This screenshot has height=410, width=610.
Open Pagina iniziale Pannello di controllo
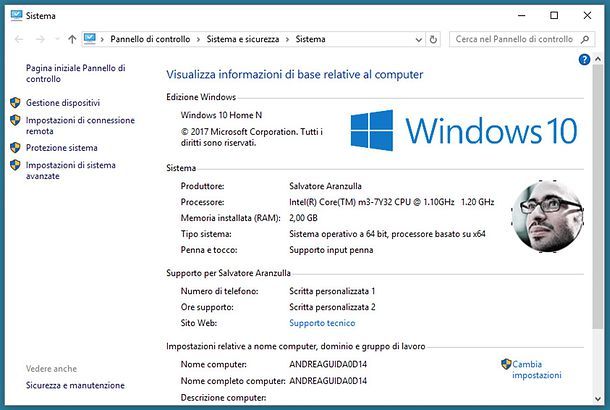[x=75, y=73]
